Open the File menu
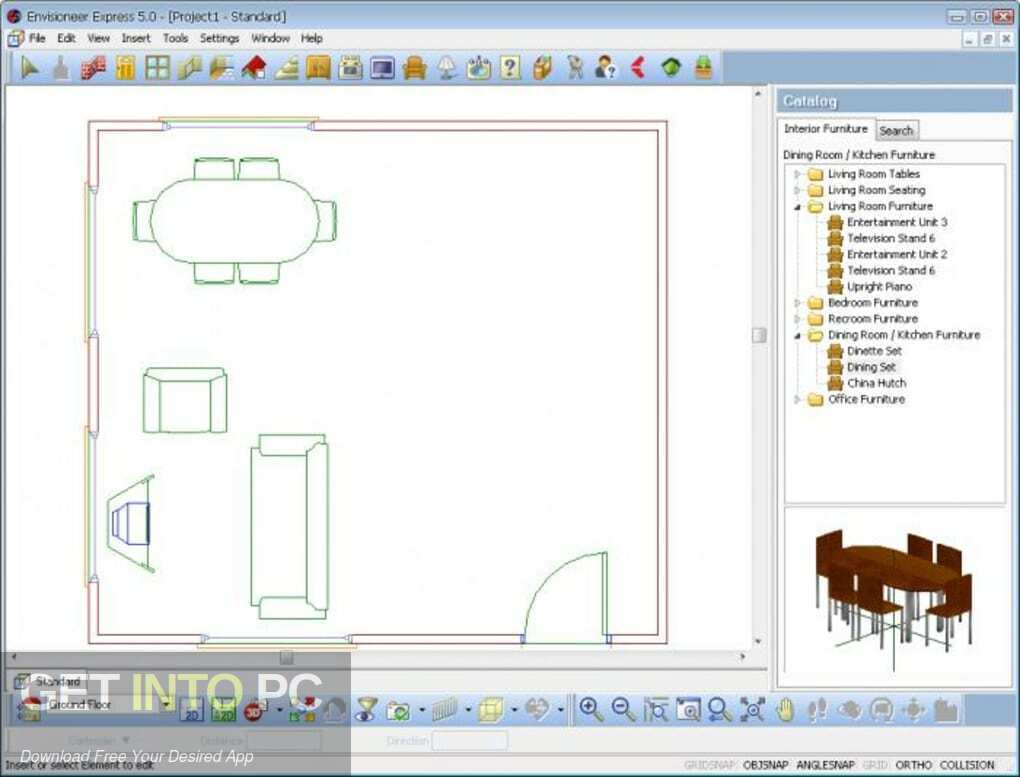This screenshot has width=1020, height=777. (x=37, y=38)
